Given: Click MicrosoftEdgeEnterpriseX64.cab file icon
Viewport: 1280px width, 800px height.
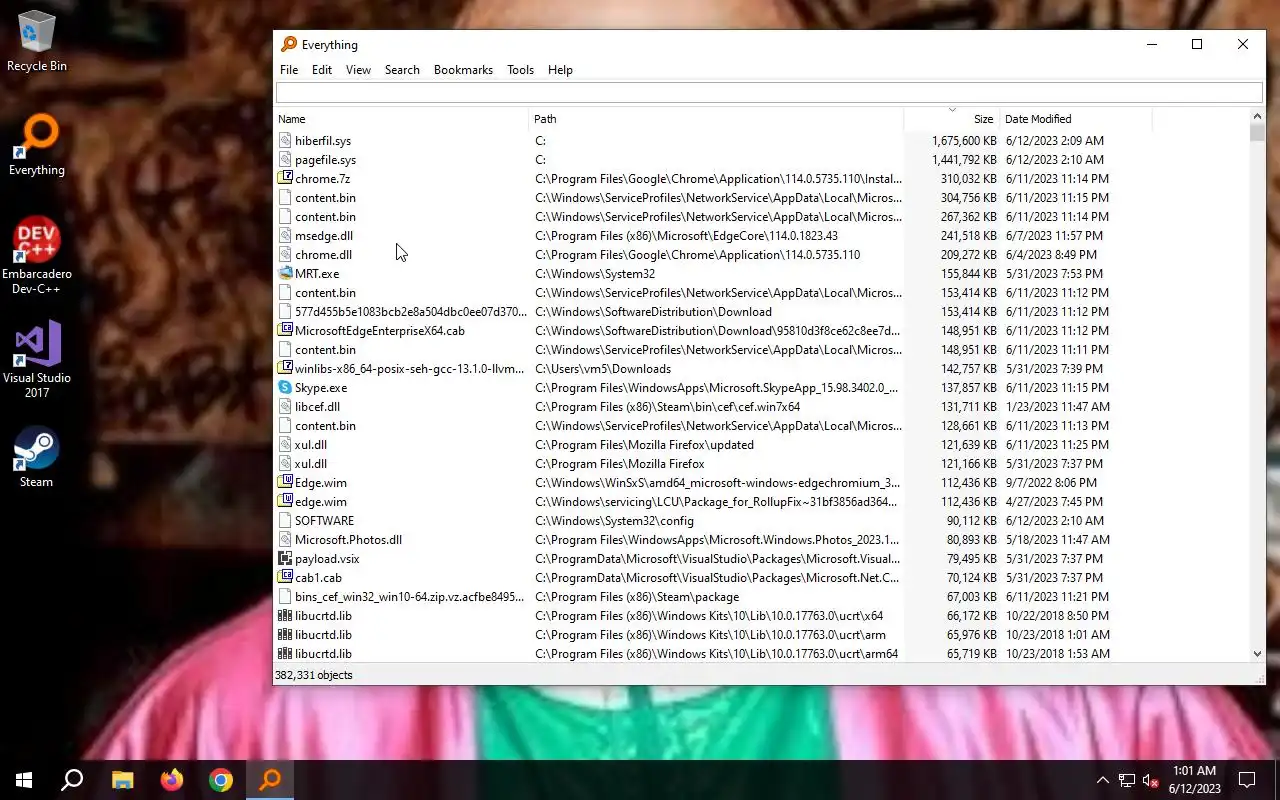Looking at the screenshot, I should [285, 331].
